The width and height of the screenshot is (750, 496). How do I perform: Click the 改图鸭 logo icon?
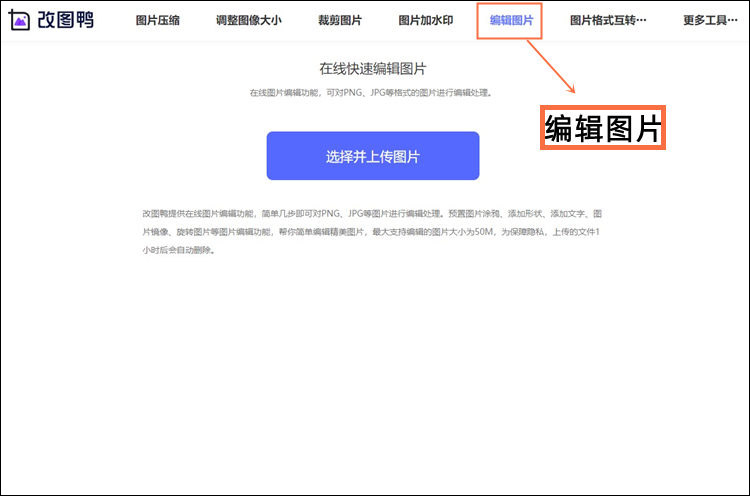[19, 20]
